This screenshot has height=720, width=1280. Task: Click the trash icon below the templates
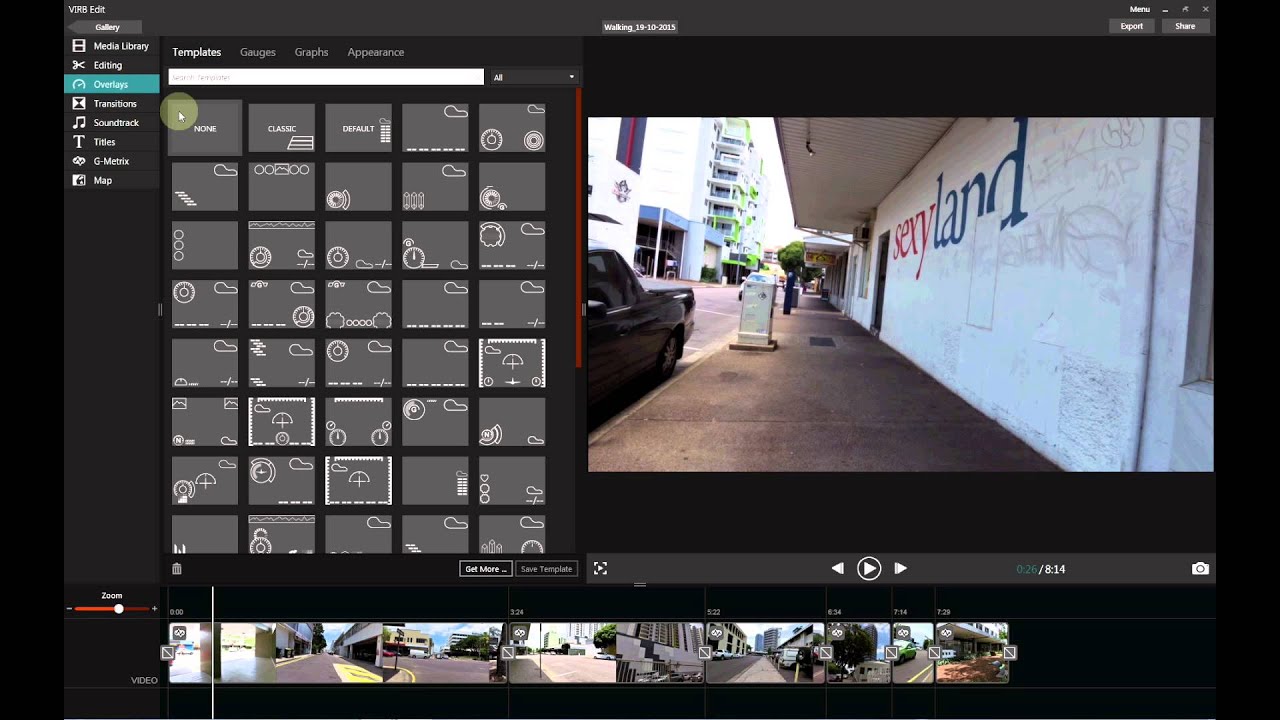pos(177,569)
